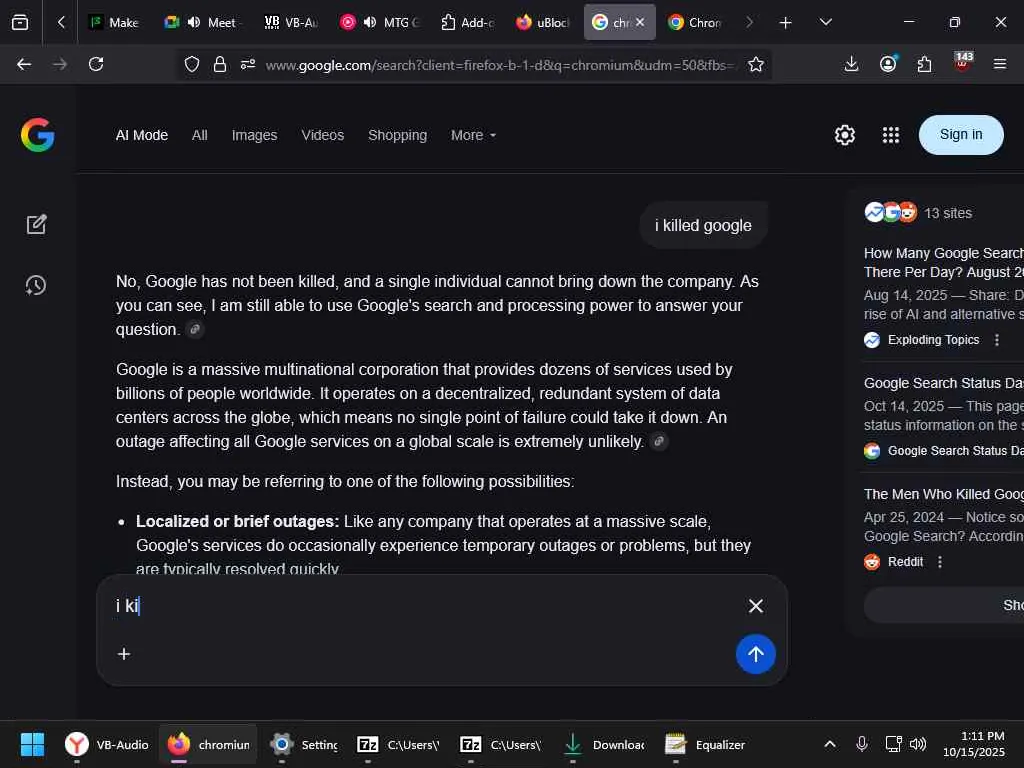The image size is (1024, 768).
Task: Click the Google logo
Action: click(37, 135)
